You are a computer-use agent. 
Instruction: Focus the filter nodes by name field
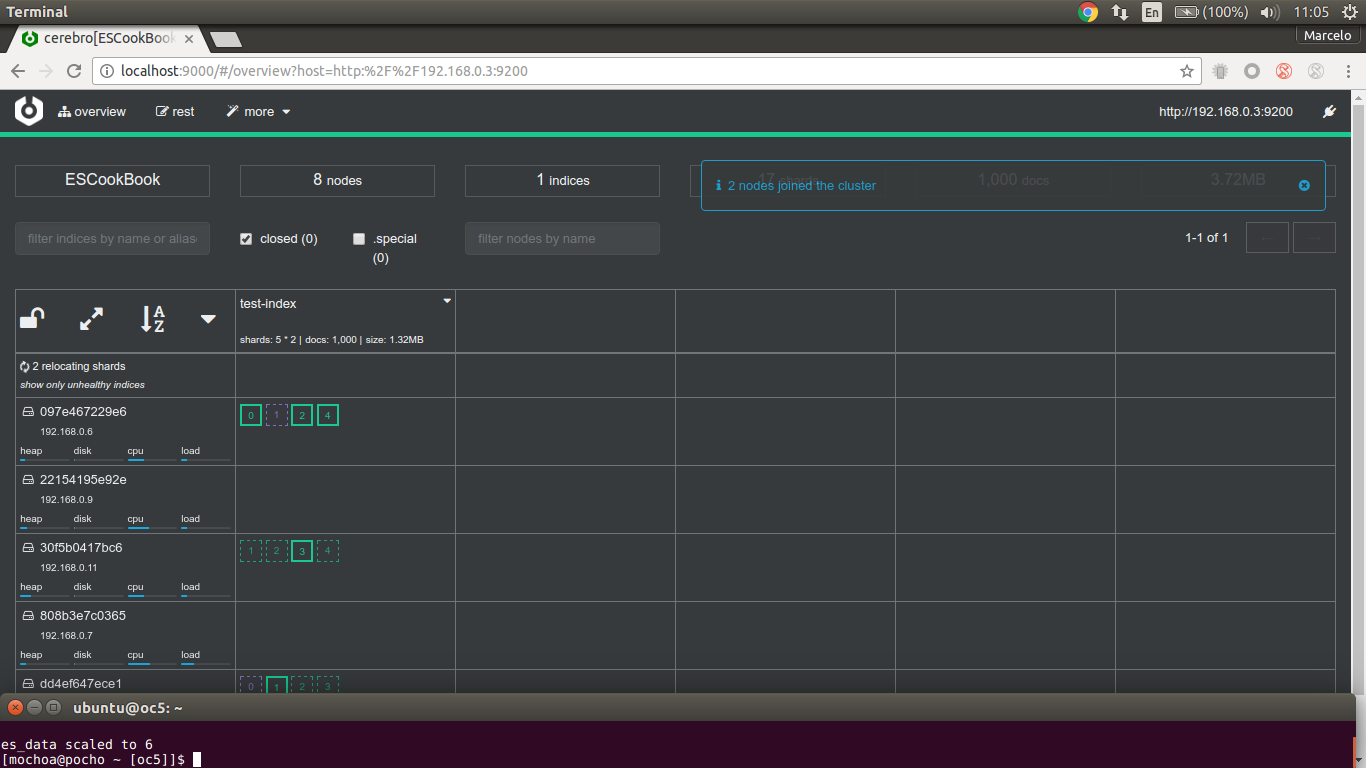click(562, 238)
